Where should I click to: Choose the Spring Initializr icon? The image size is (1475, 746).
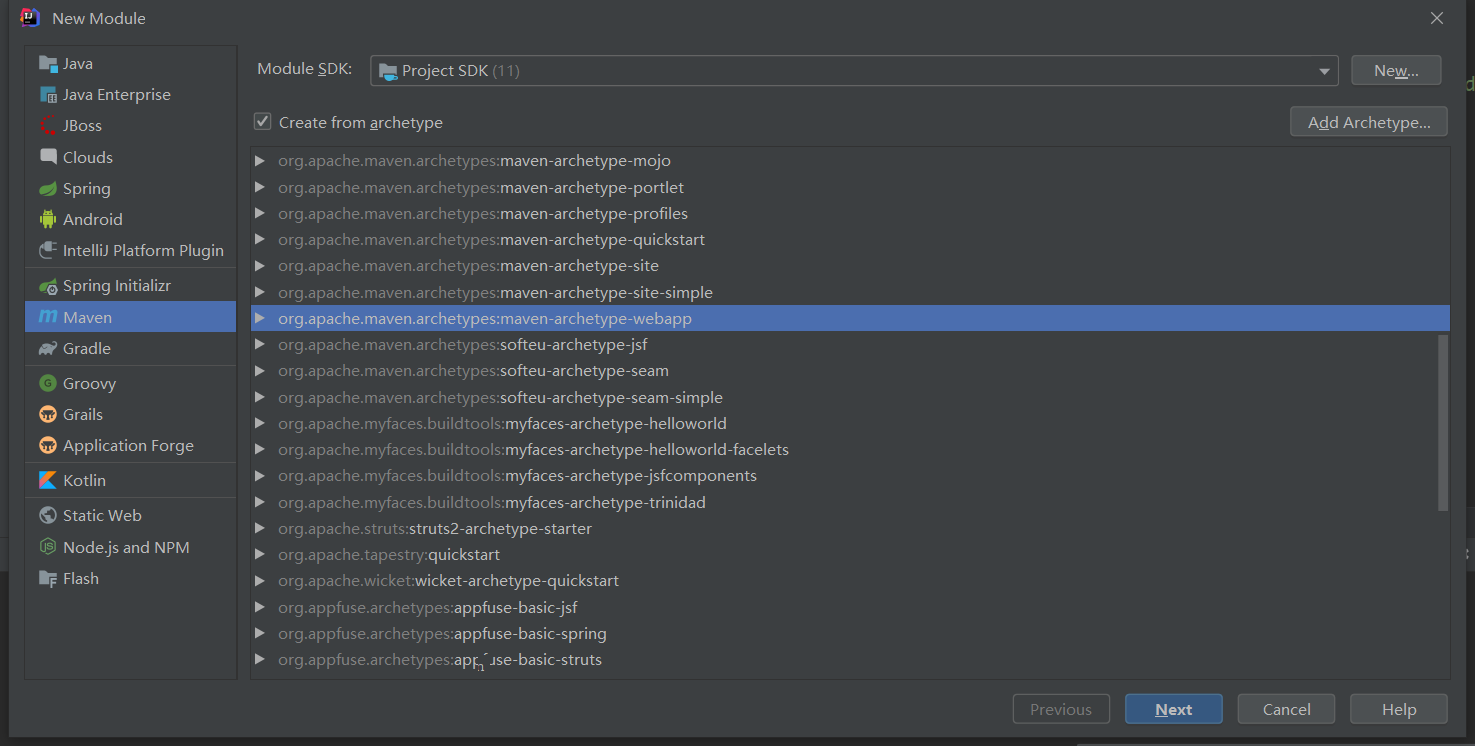pos(47,286)
